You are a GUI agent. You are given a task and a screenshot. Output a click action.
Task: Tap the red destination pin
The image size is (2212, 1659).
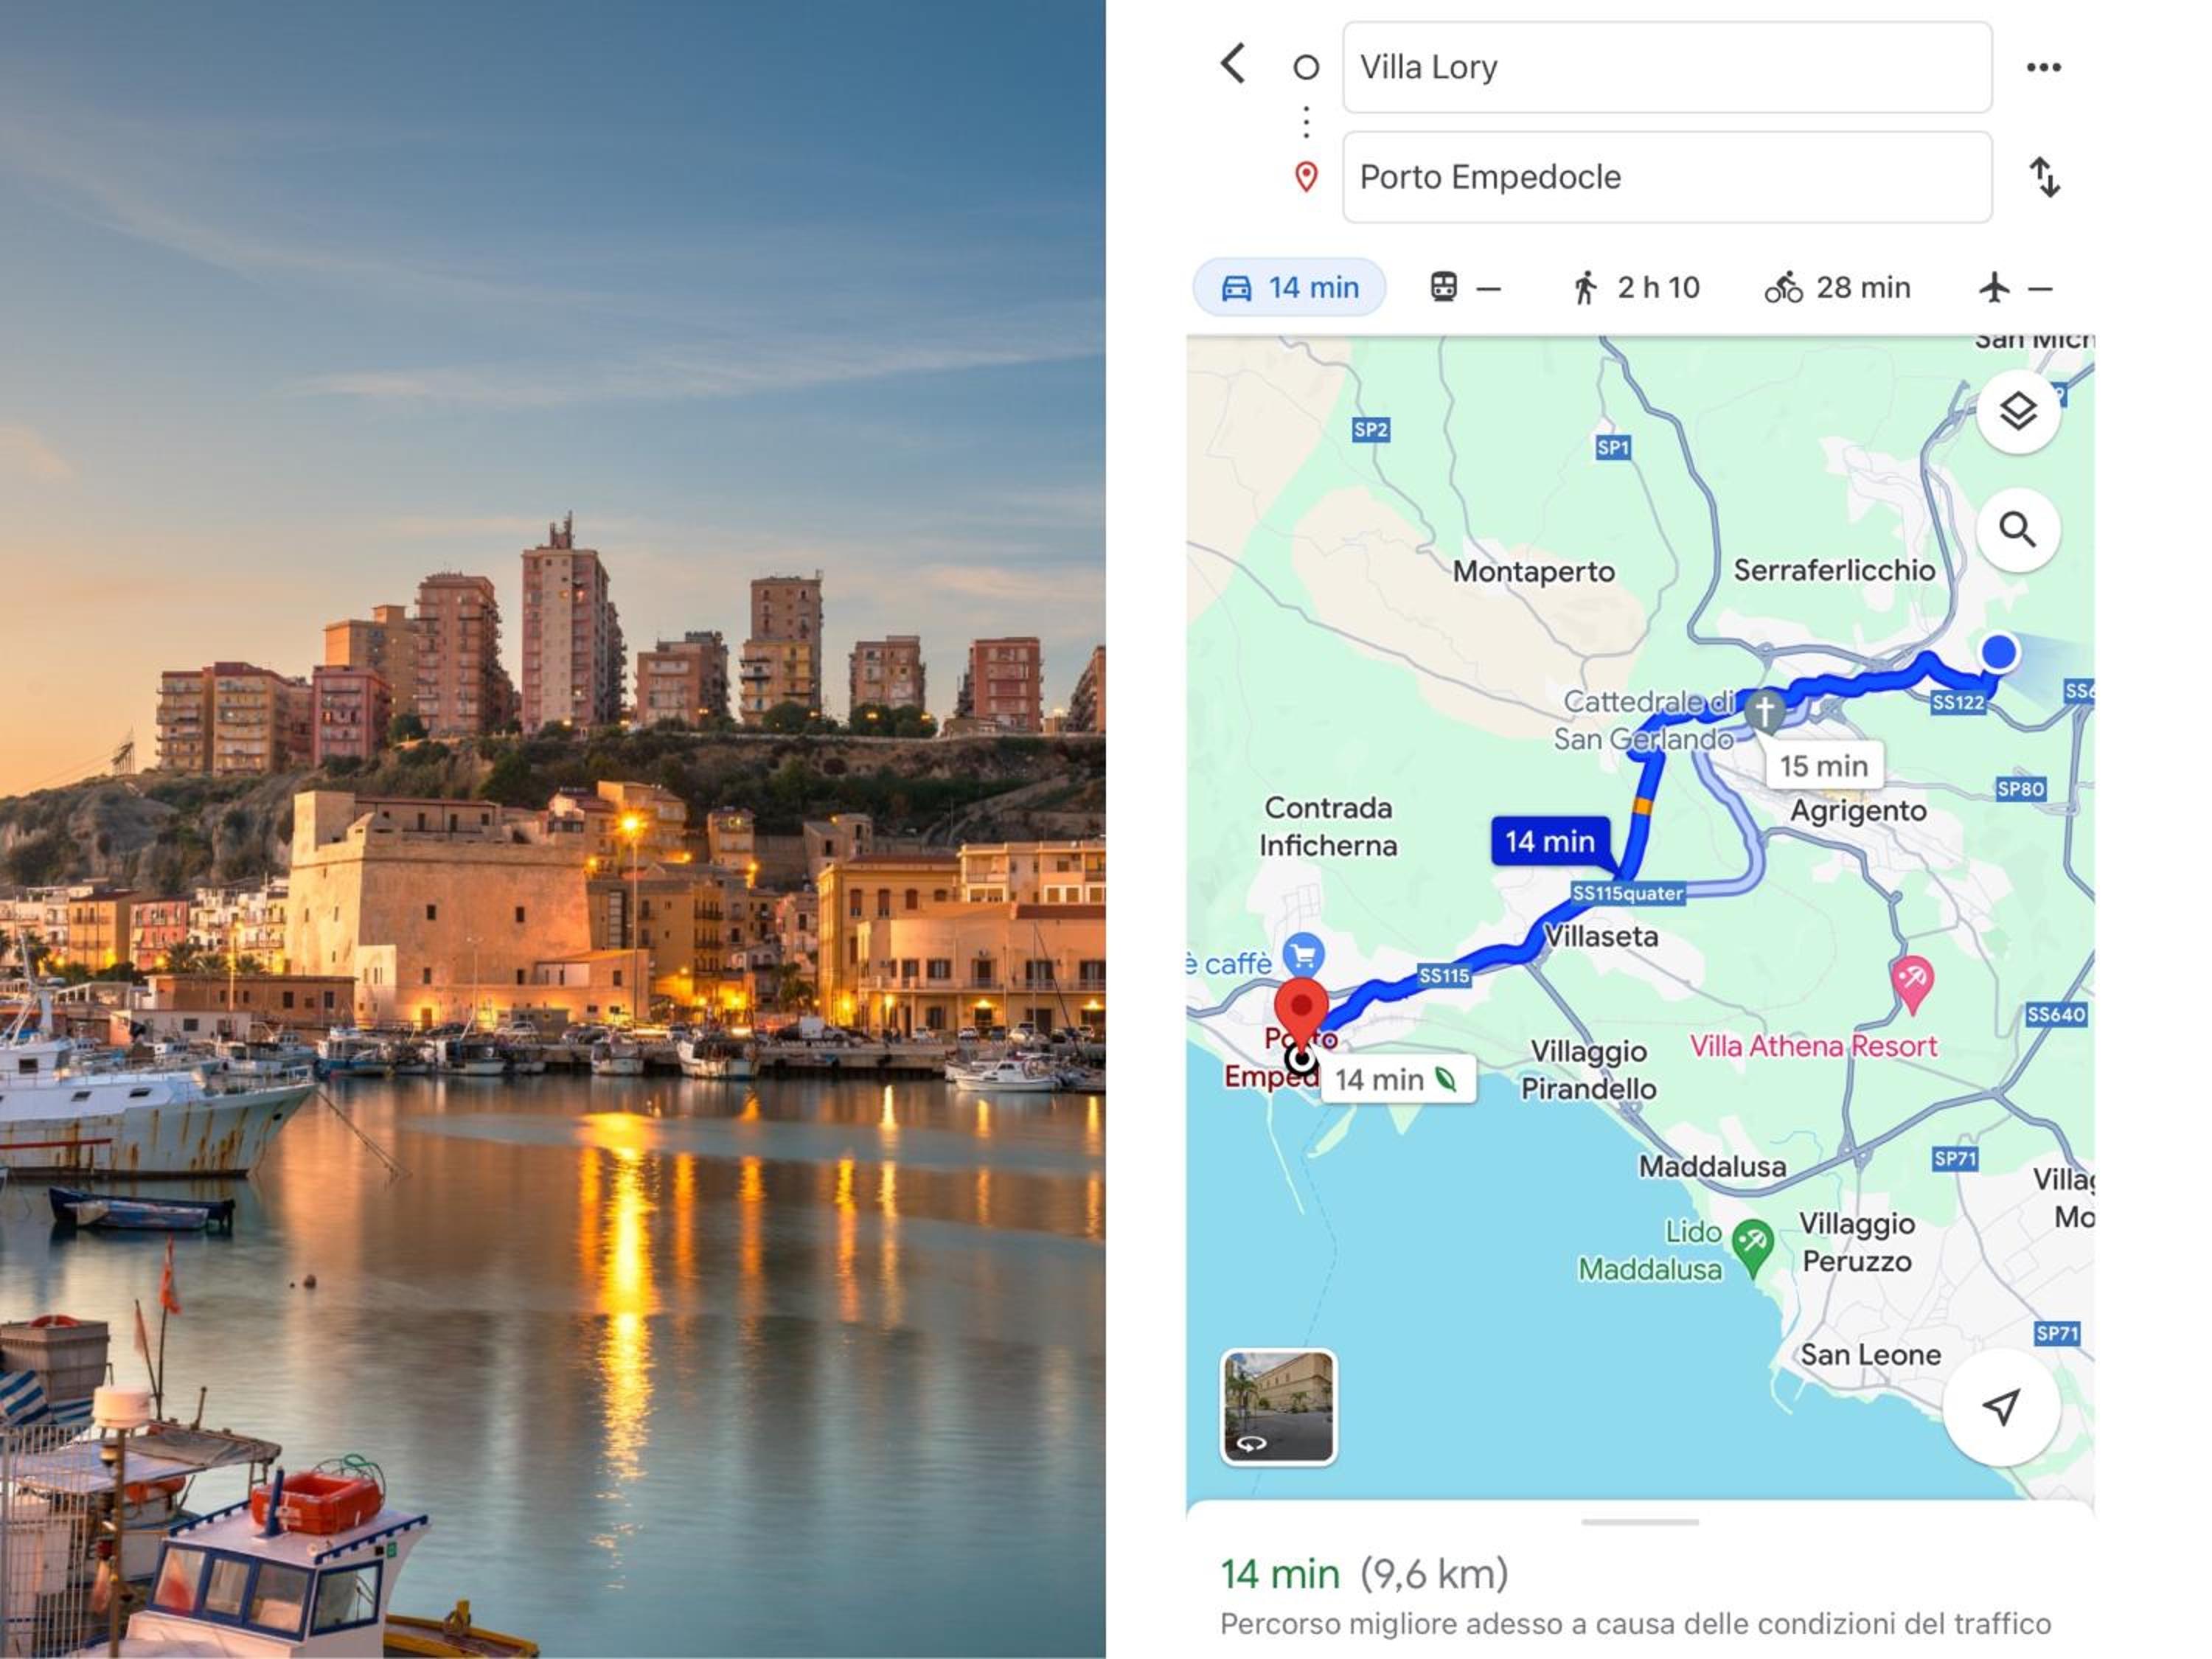tap(1301, 1014)
